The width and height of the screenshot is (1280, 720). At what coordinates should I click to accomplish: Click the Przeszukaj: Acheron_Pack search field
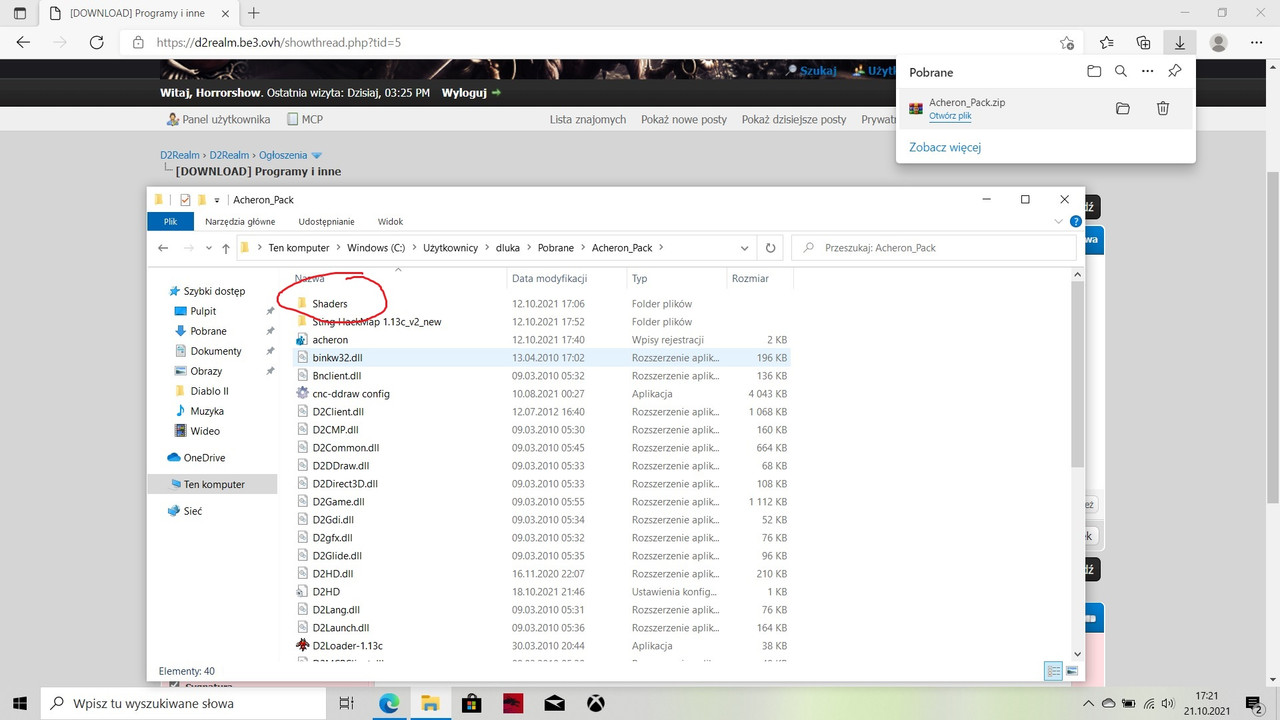[x=936, y=248]
